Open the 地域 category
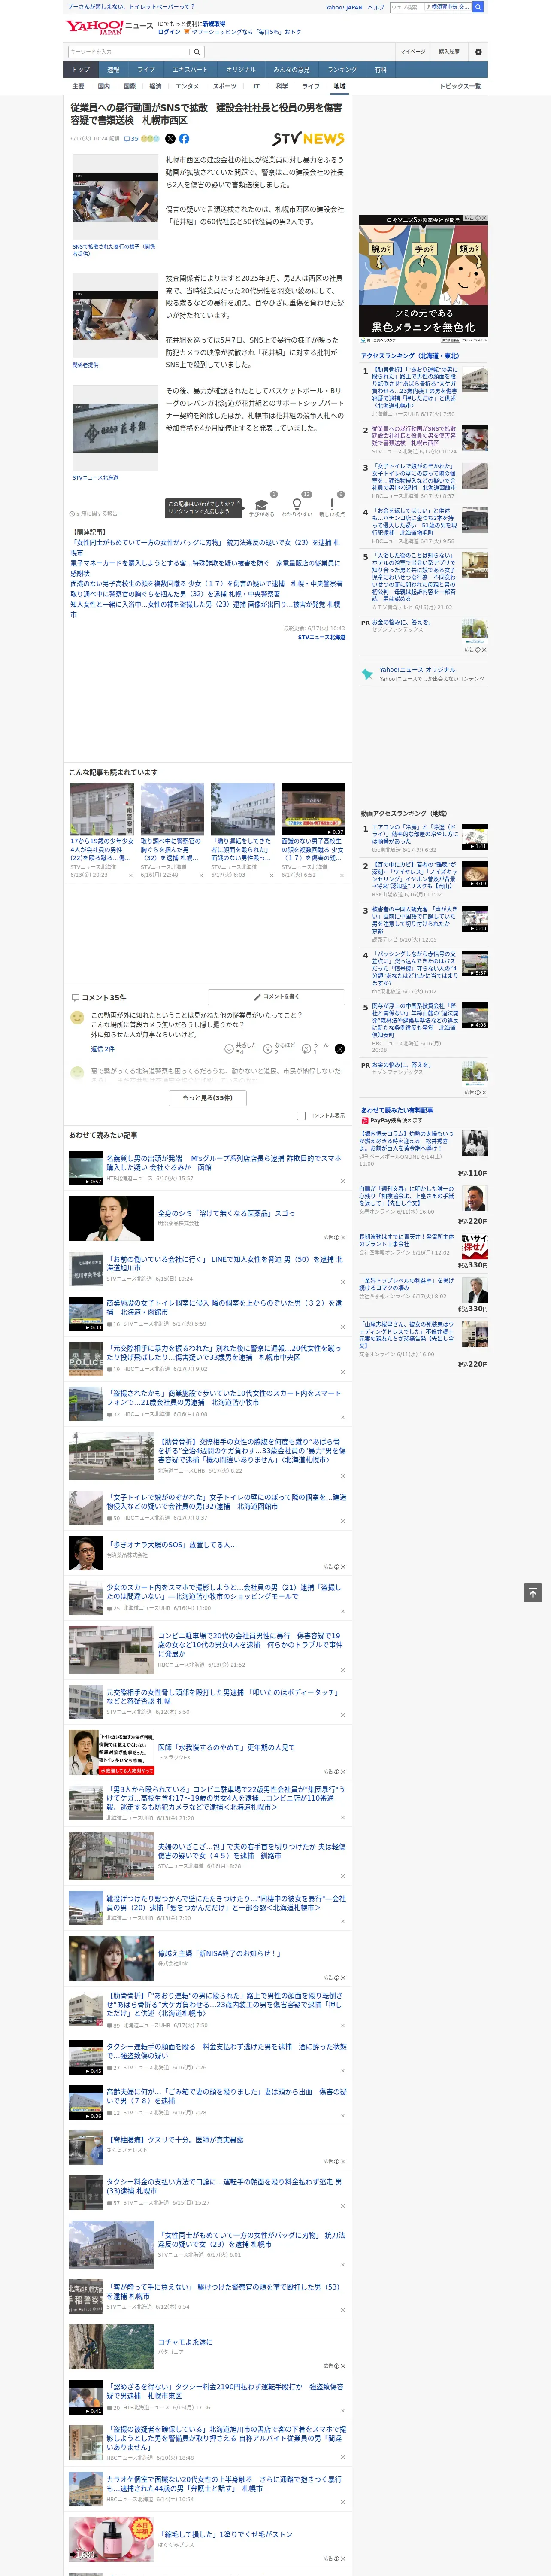Screen dimensions: 551x2576 [x=340, y=86]
